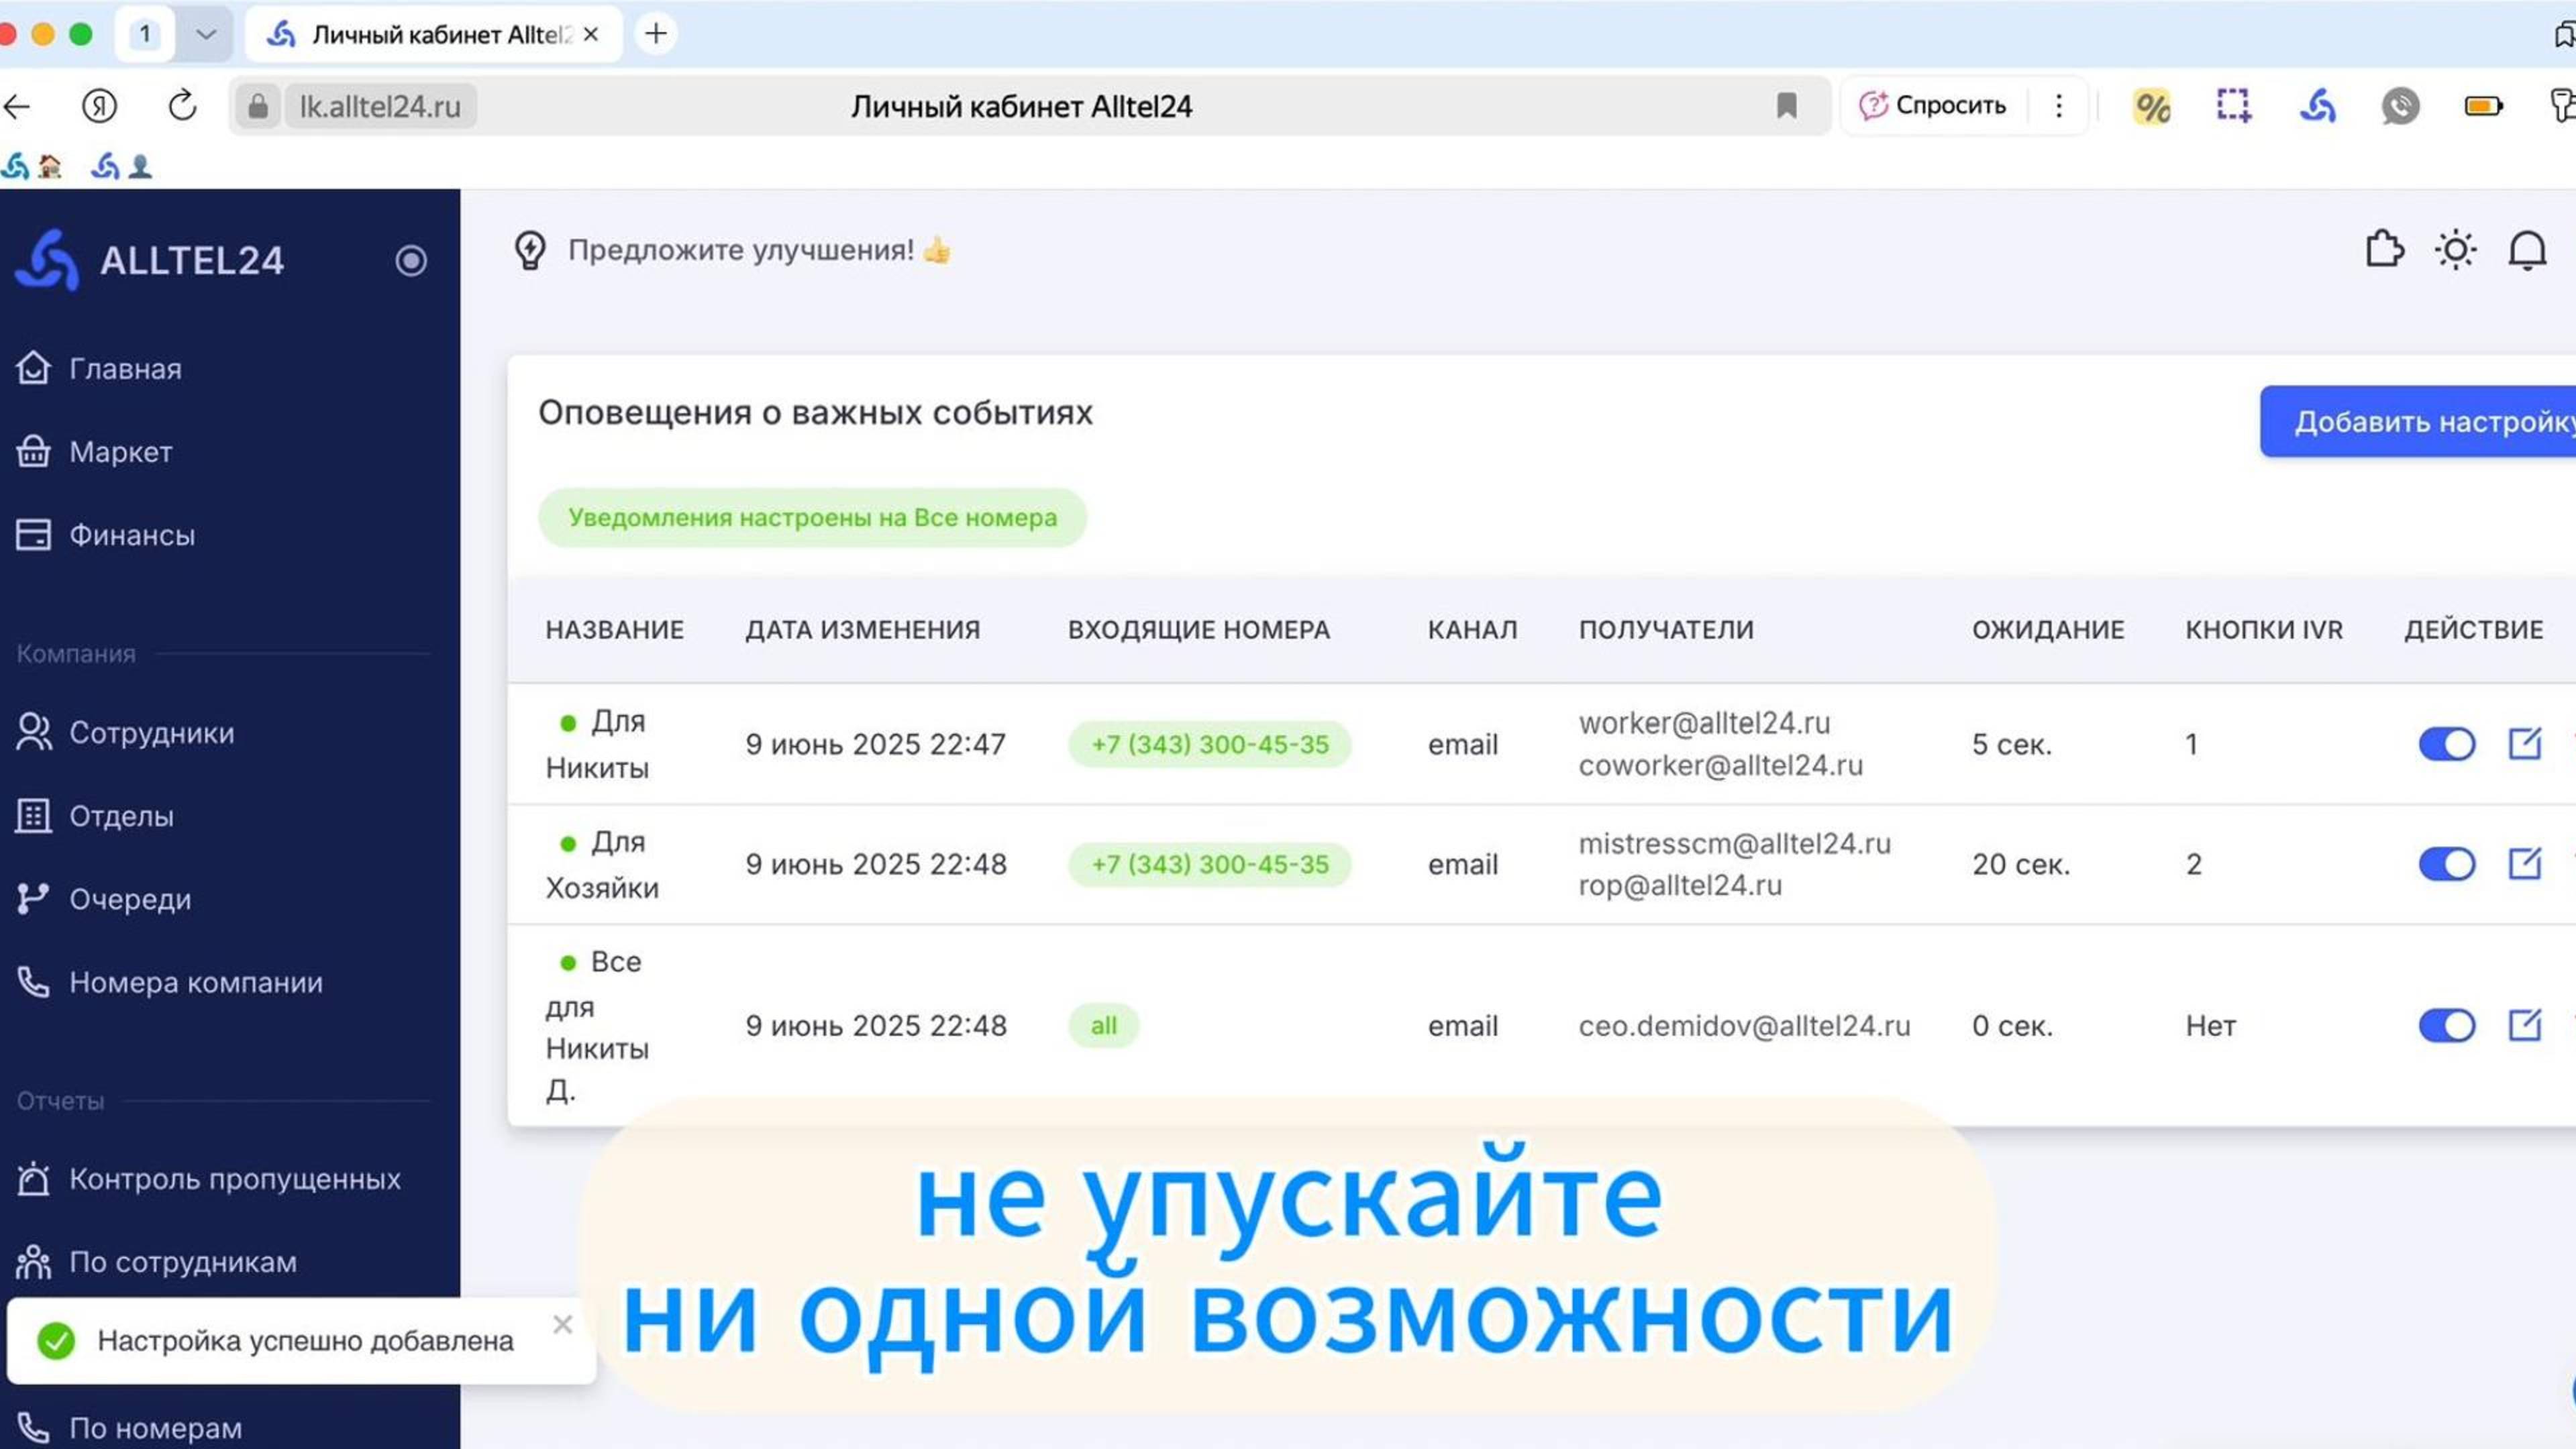
Task: Click the lk.alltel24.ru address field
Action: coord(380,106)
